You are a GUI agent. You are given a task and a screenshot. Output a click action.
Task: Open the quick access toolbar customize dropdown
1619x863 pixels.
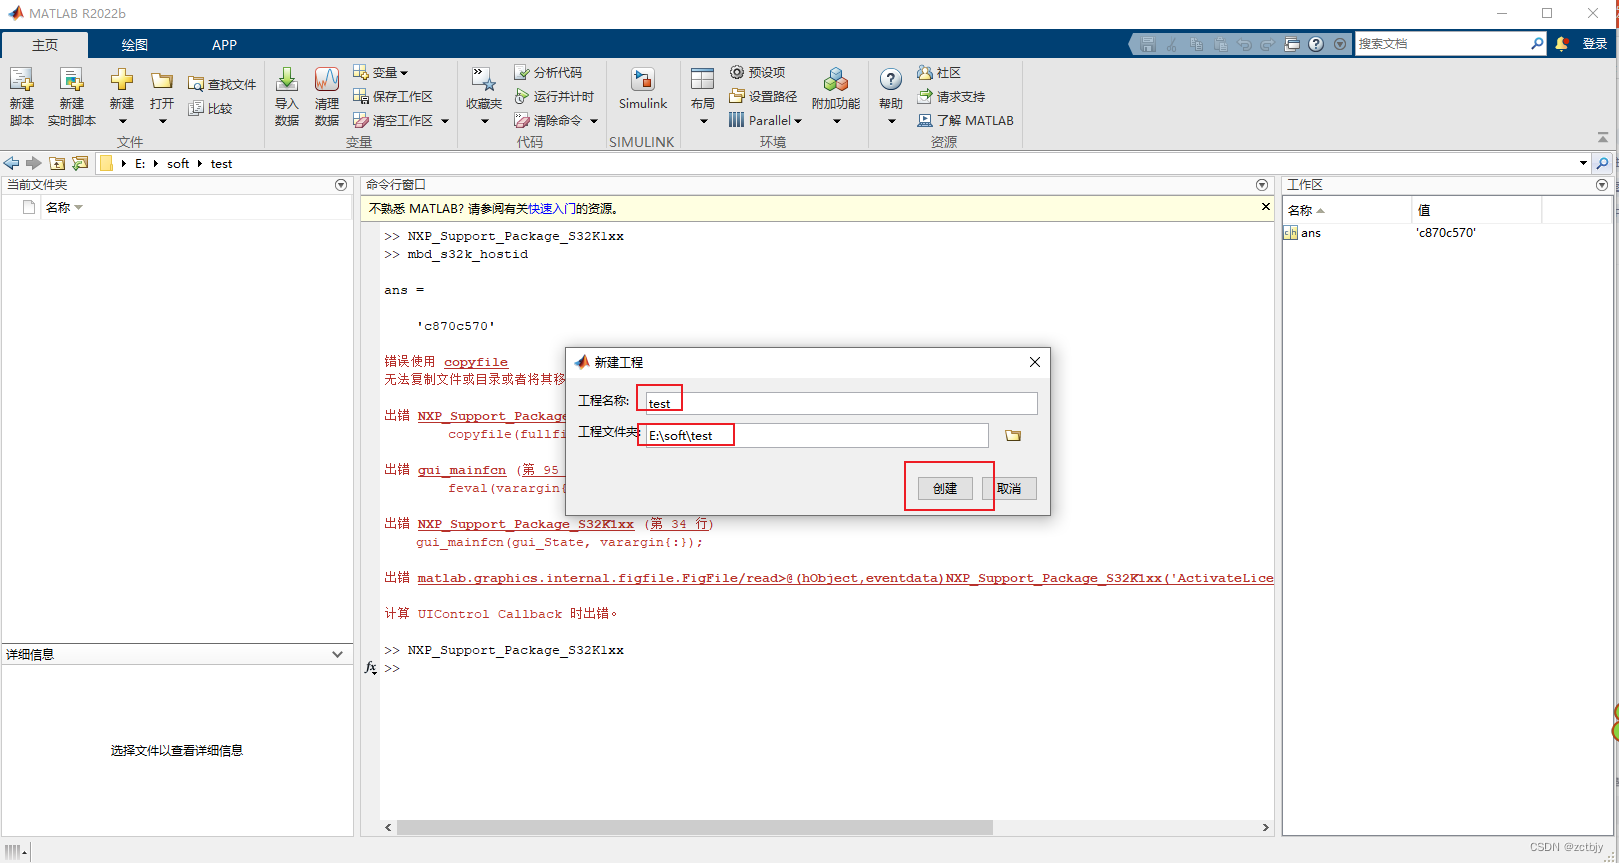tap(1340, 44)
